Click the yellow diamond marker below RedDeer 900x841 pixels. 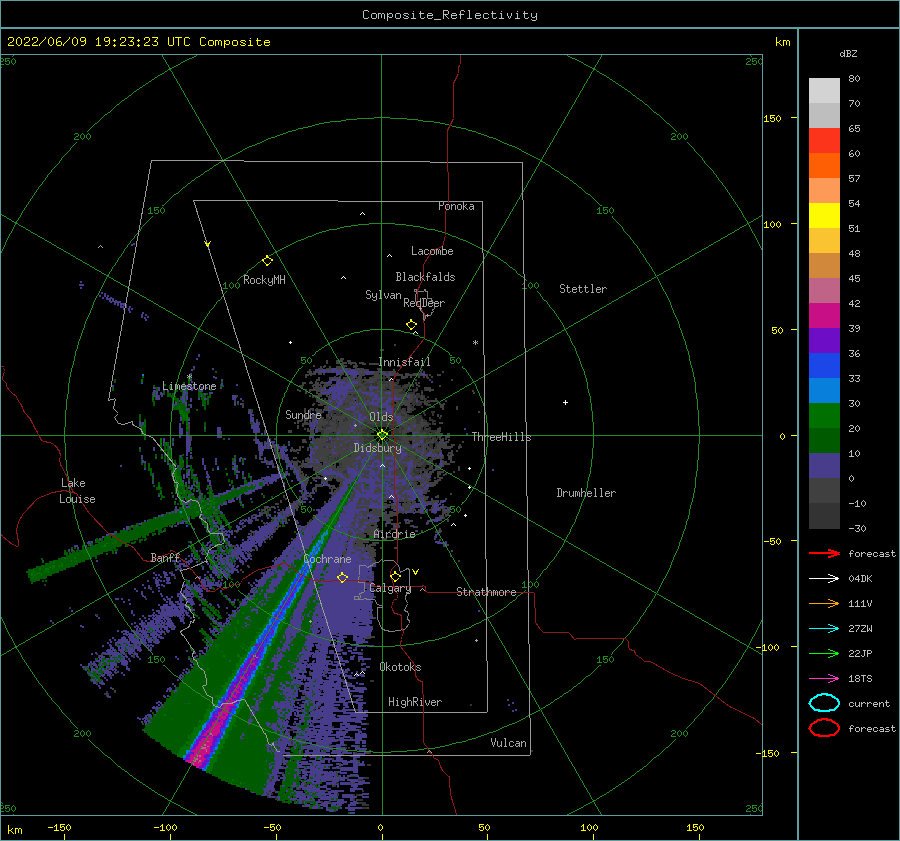[411, 325]
